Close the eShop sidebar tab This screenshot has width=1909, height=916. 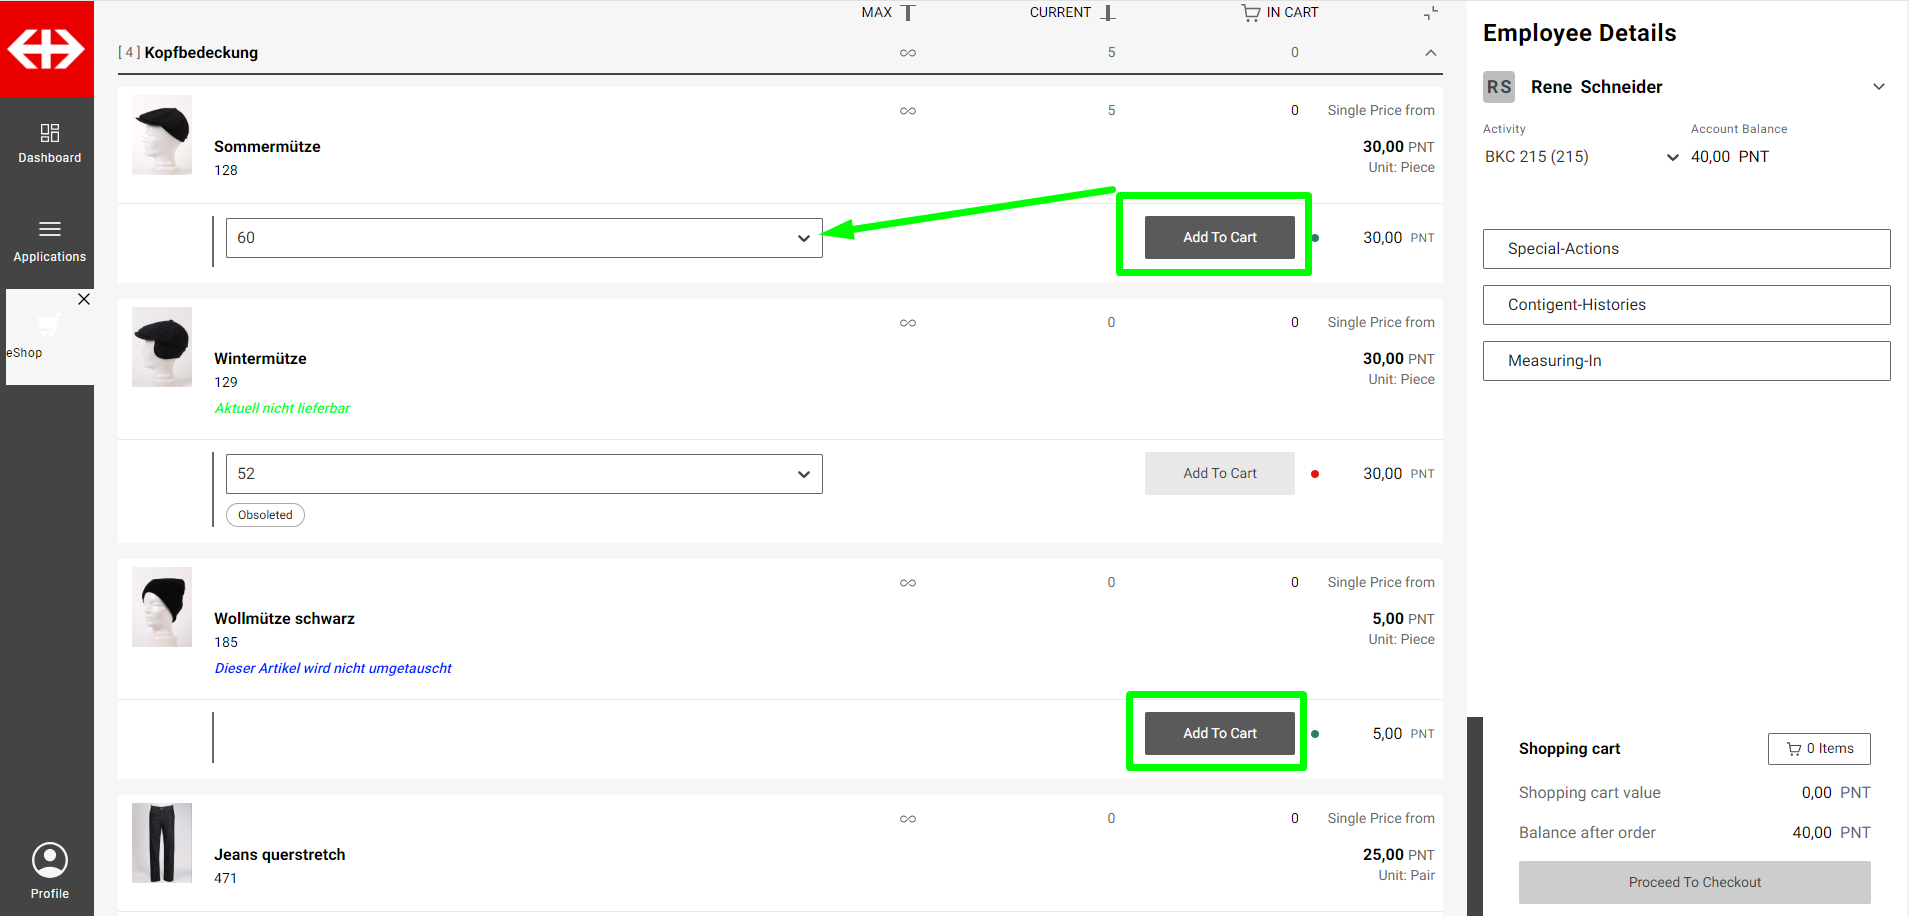pos(84,299)
